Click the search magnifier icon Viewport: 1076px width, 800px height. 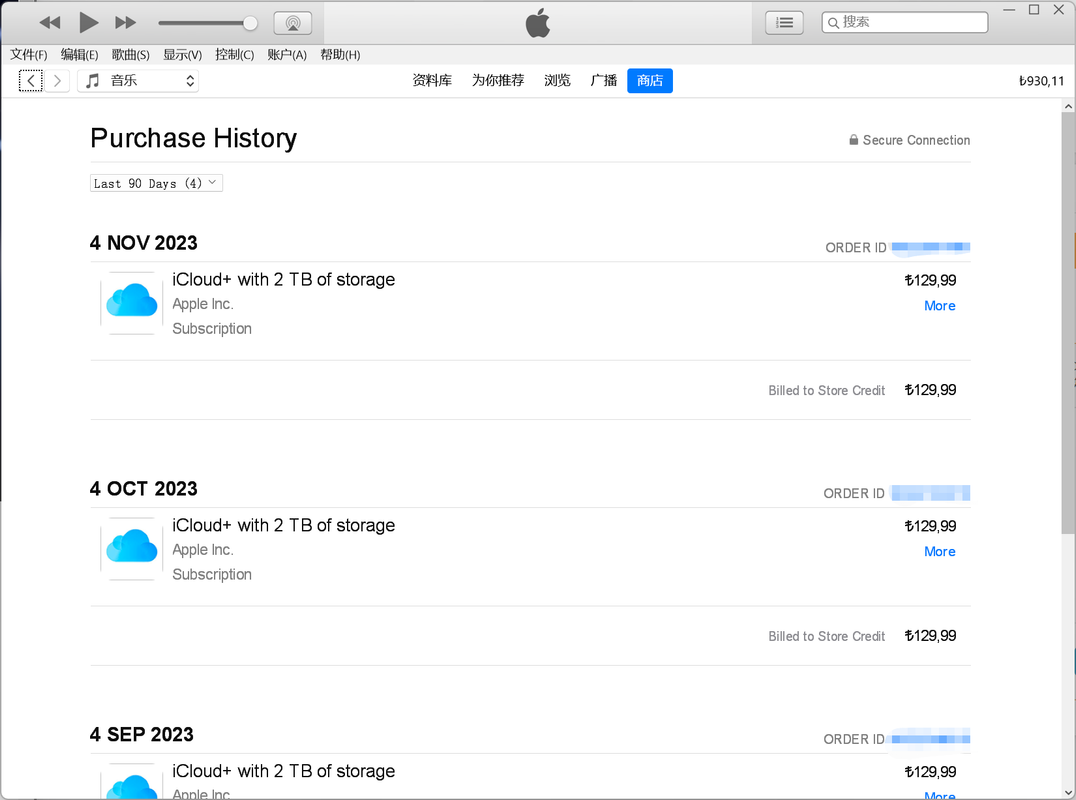833,23
